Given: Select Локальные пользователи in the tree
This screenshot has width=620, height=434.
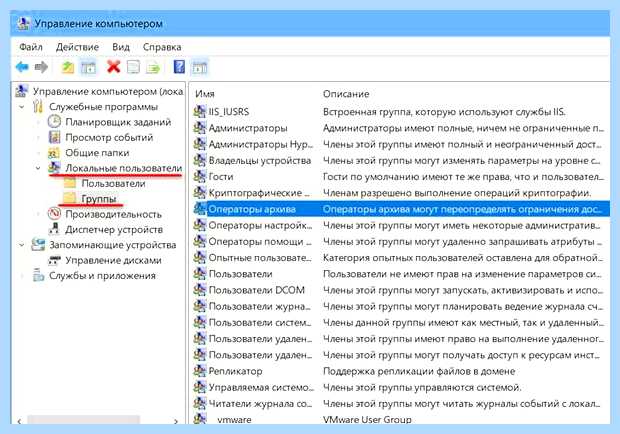Looking at the screenshot, I should [123, 168].
